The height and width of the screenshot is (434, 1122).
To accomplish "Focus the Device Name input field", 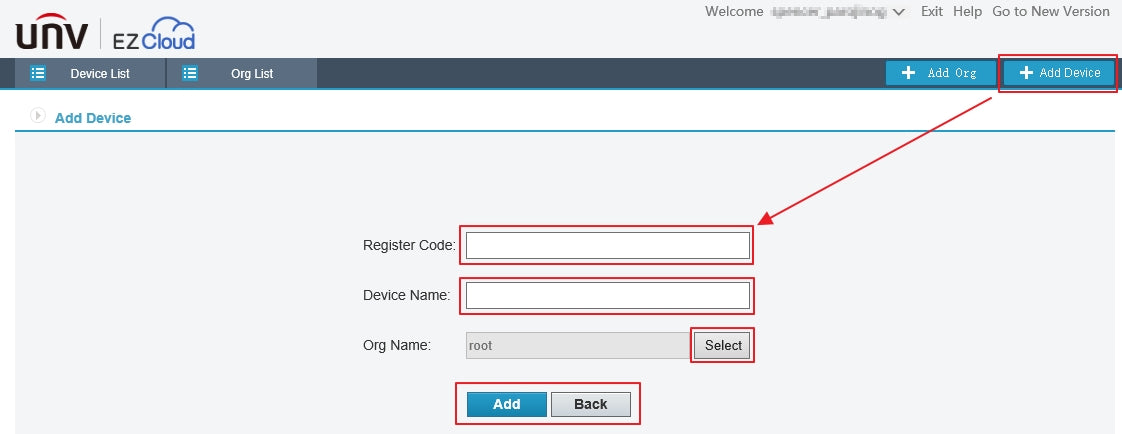I will pyautogui.click(x=607, y=295).
